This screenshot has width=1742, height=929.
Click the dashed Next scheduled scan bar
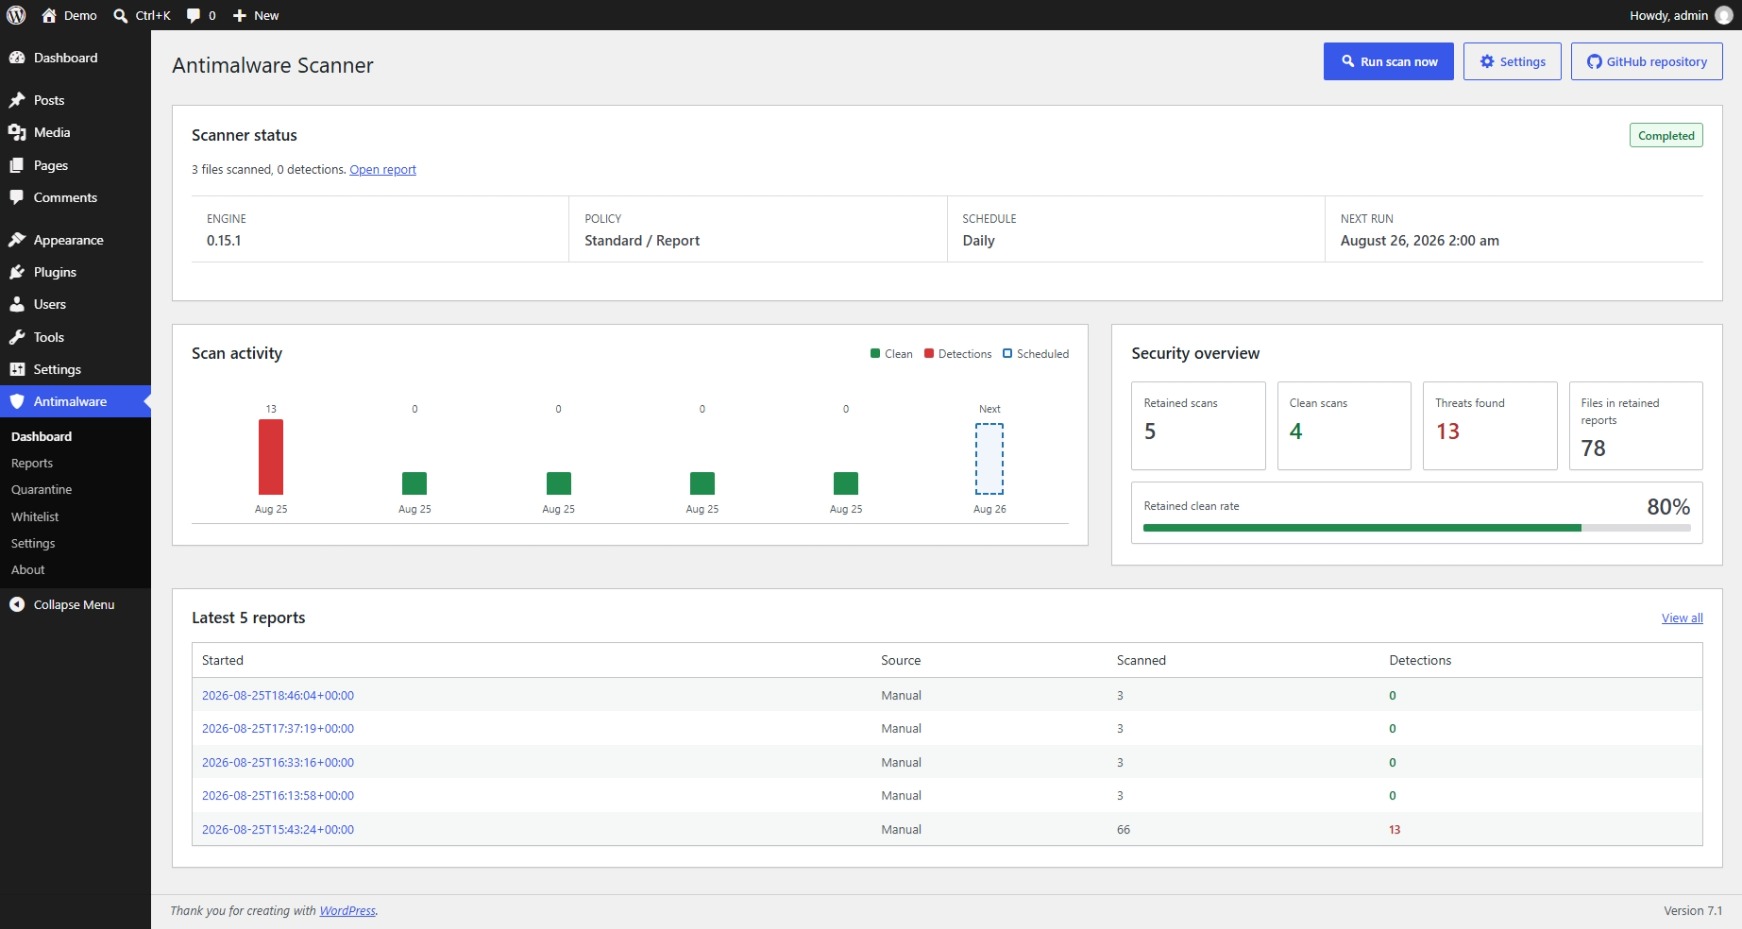pos(989,459)
